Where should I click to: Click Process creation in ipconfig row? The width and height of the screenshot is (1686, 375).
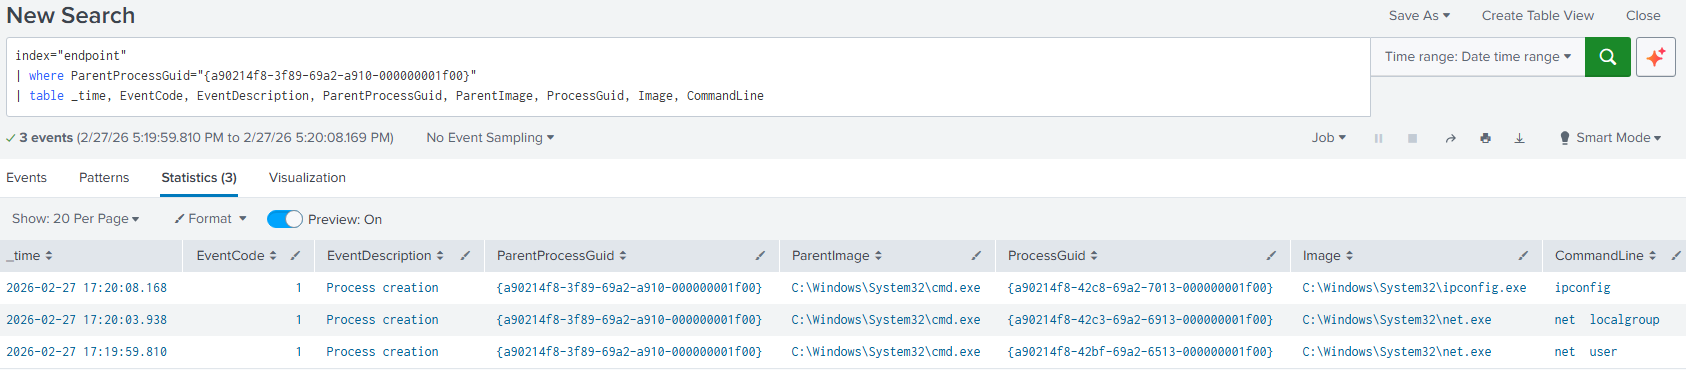[382, 288]
